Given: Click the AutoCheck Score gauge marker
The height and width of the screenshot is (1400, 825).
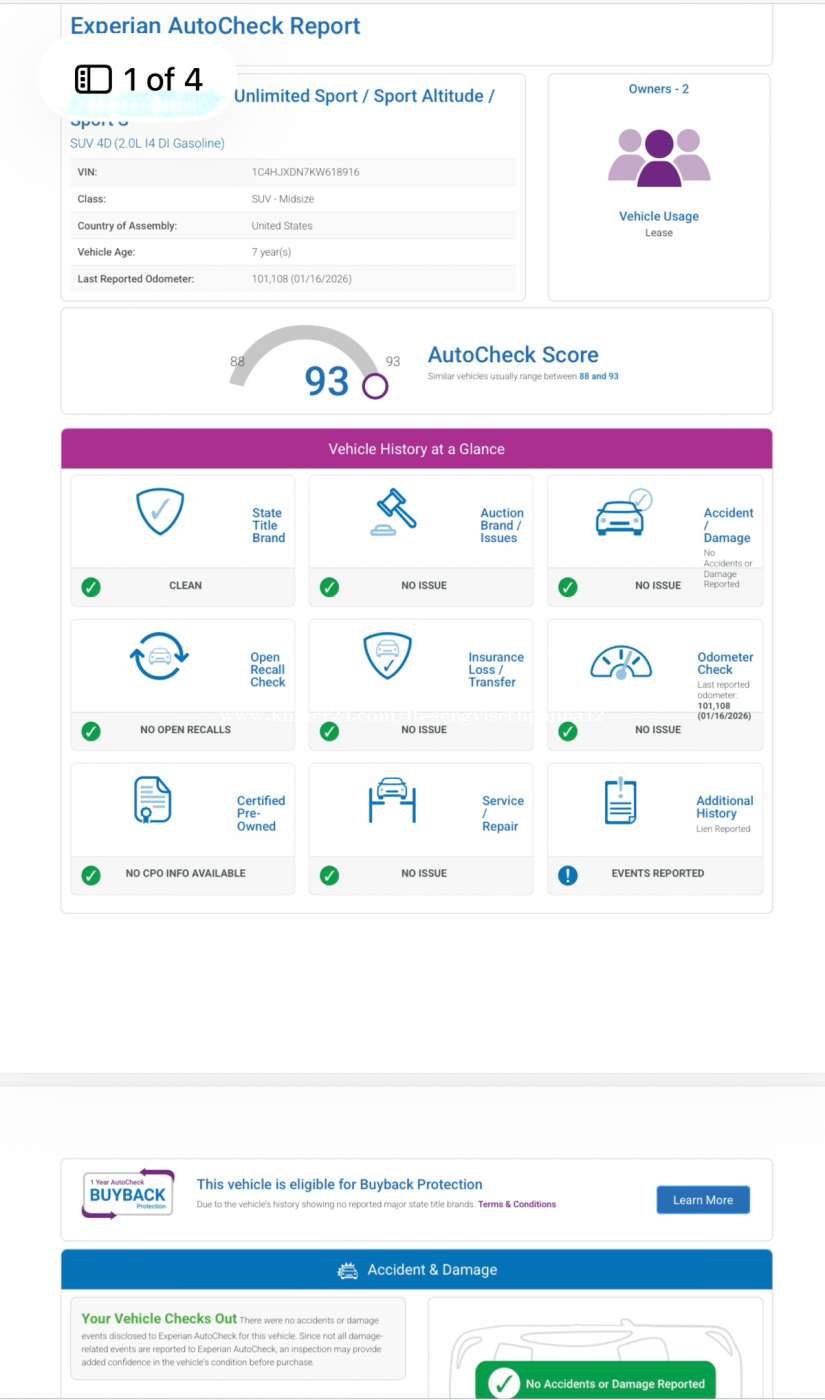Looking at the screenshot, I should click(x=375, y=386).
